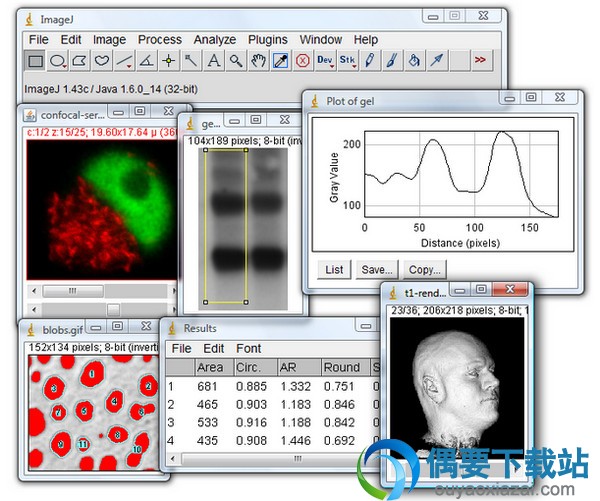Select the Arrow tool
The image size is (600, 501).
pyautogui.click(x=437, y=60)
